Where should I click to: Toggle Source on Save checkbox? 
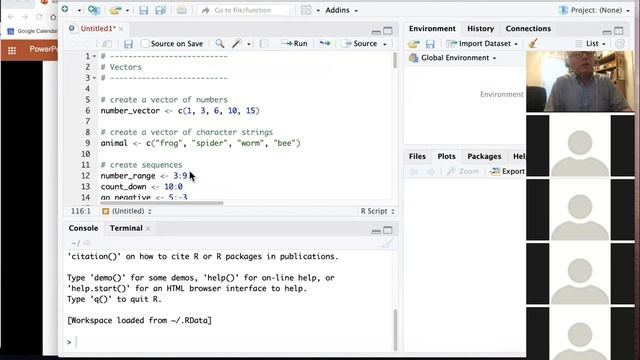[145, 44]
